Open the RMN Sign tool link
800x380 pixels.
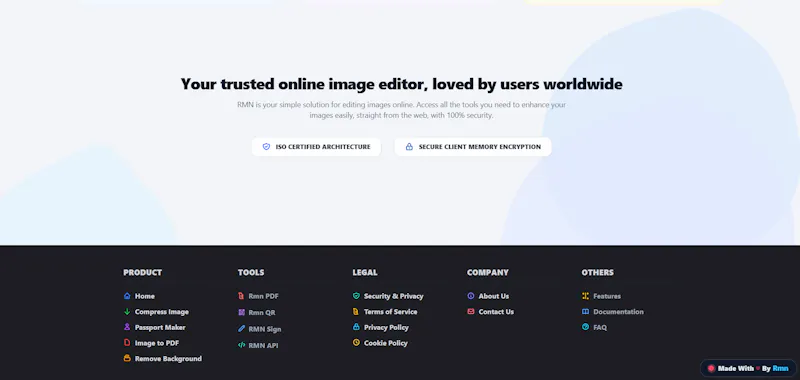tap(265, 329)
